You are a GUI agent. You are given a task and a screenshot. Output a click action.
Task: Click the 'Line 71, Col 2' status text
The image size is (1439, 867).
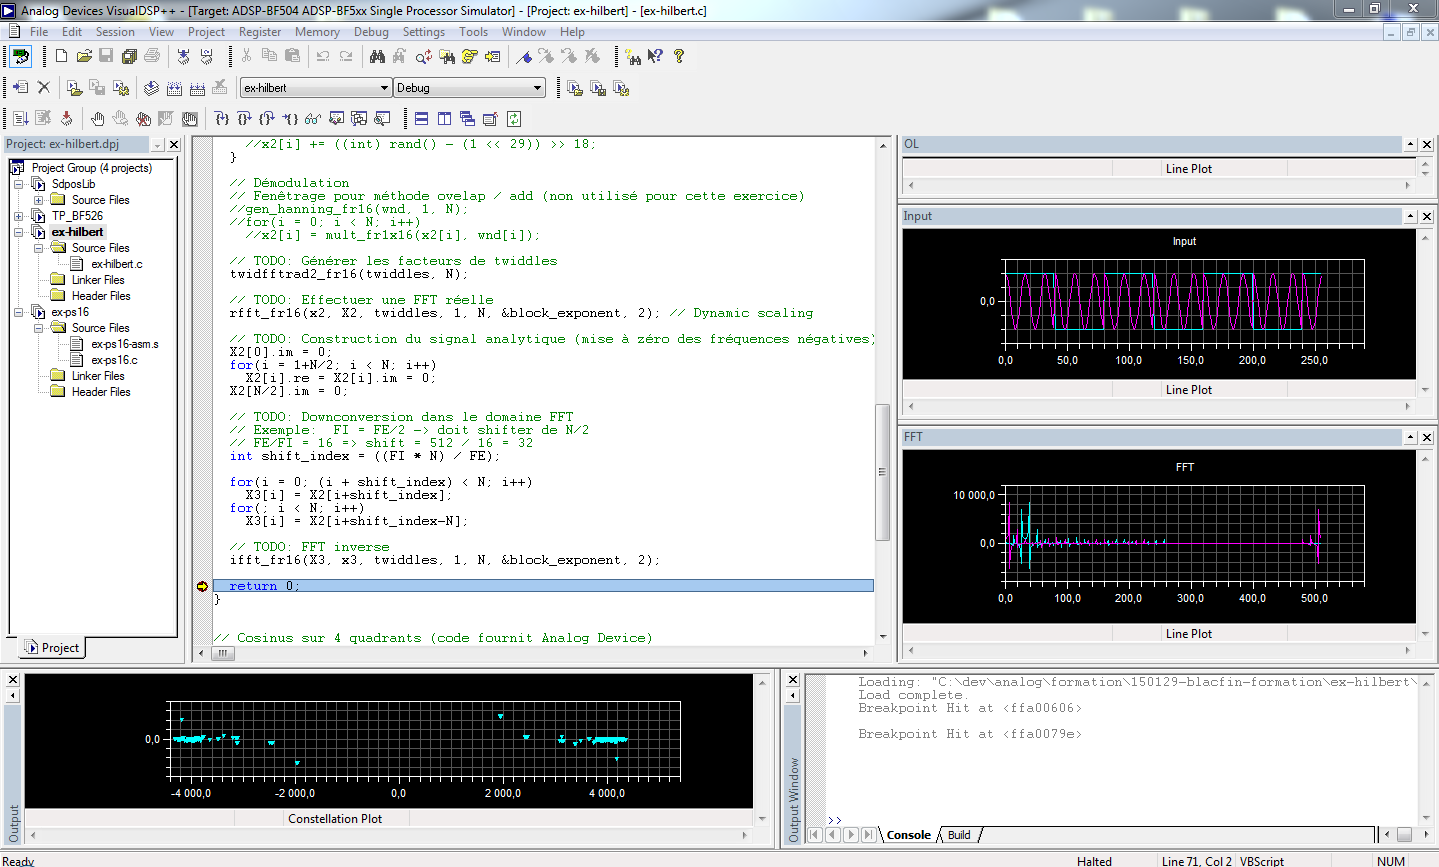pyautogui.click(x=1196, y=861)
